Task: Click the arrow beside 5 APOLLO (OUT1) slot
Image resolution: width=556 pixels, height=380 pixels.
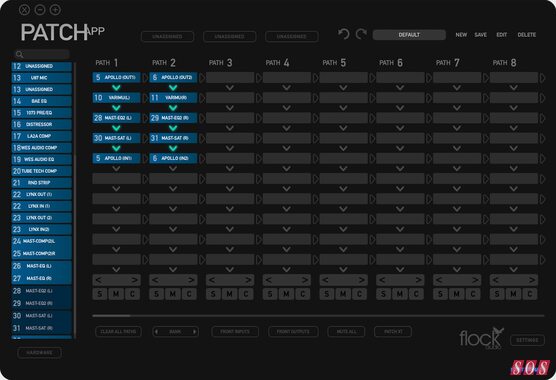Action: (145, 78)
